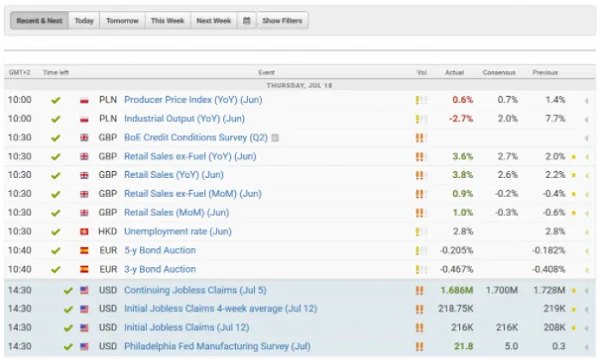Expand the Retail Sales (MoM) row arrow
Screen dimensions: 600x360
point(586,213)
